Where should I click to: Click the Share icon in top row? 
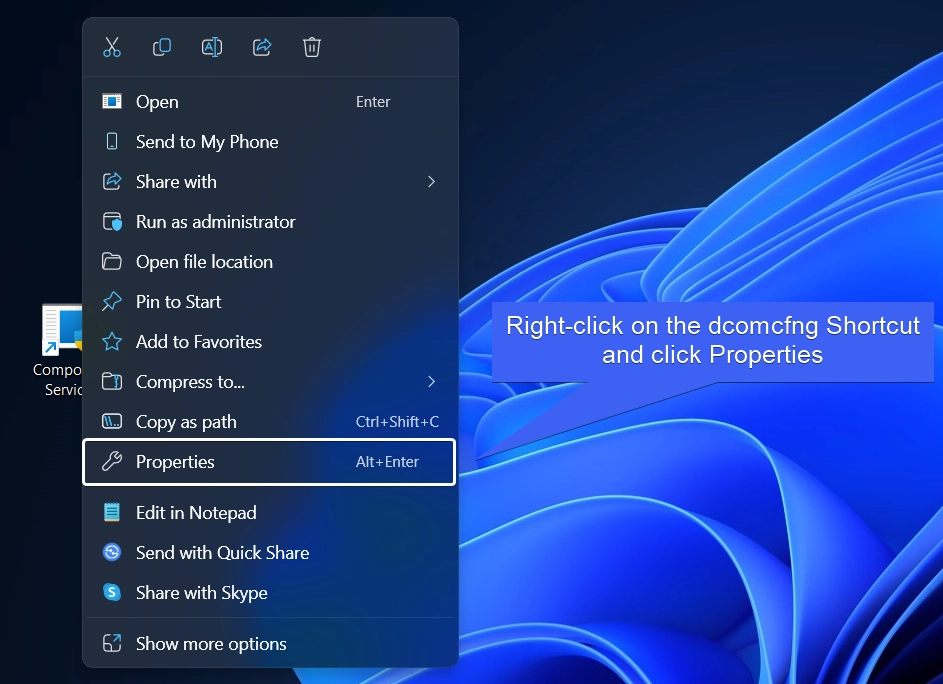pyautogui.click(x=262, y=47)
